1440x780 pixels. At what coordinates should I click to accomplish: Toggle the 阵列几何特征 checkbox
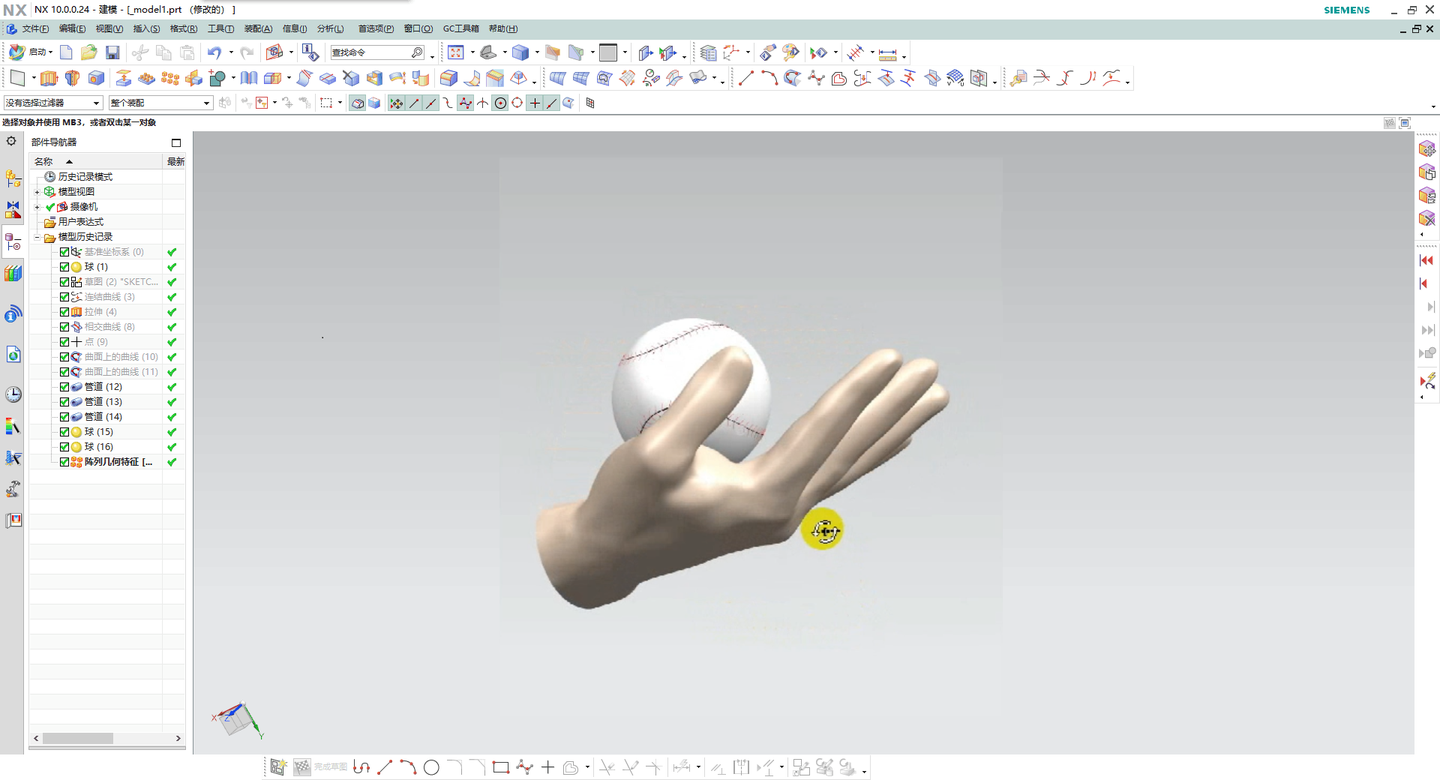(x=64, y=462)
